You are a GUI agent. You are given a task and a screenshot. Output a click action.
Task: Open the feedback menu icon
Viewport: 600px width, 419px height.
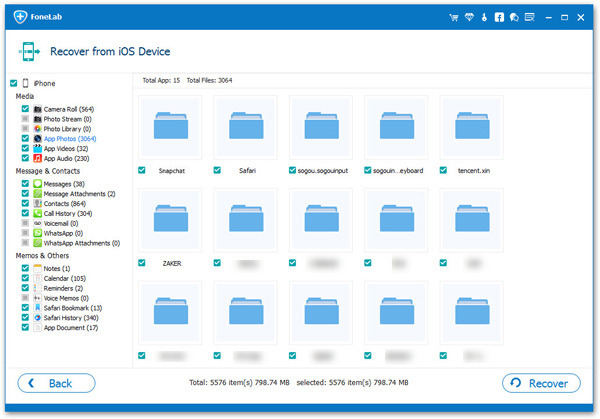click(x=530, y=17)
